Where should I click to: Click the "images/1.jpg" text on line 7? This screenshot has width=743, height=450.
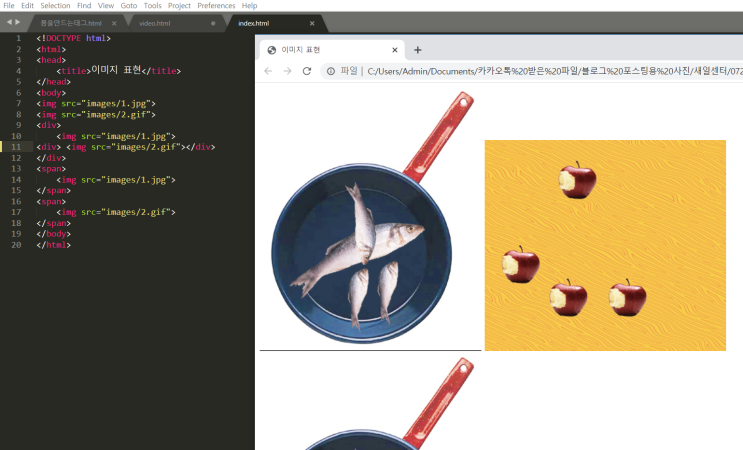tap(118, 103)
